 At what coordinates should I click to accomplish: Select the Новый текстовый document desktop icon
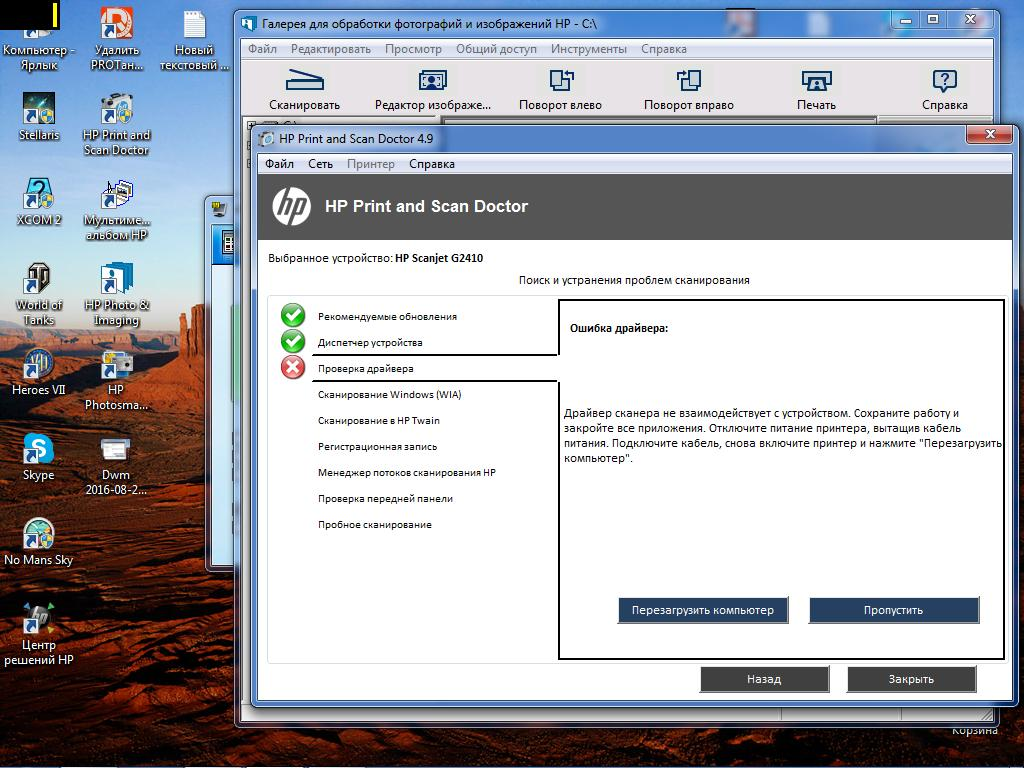point(194,39)
